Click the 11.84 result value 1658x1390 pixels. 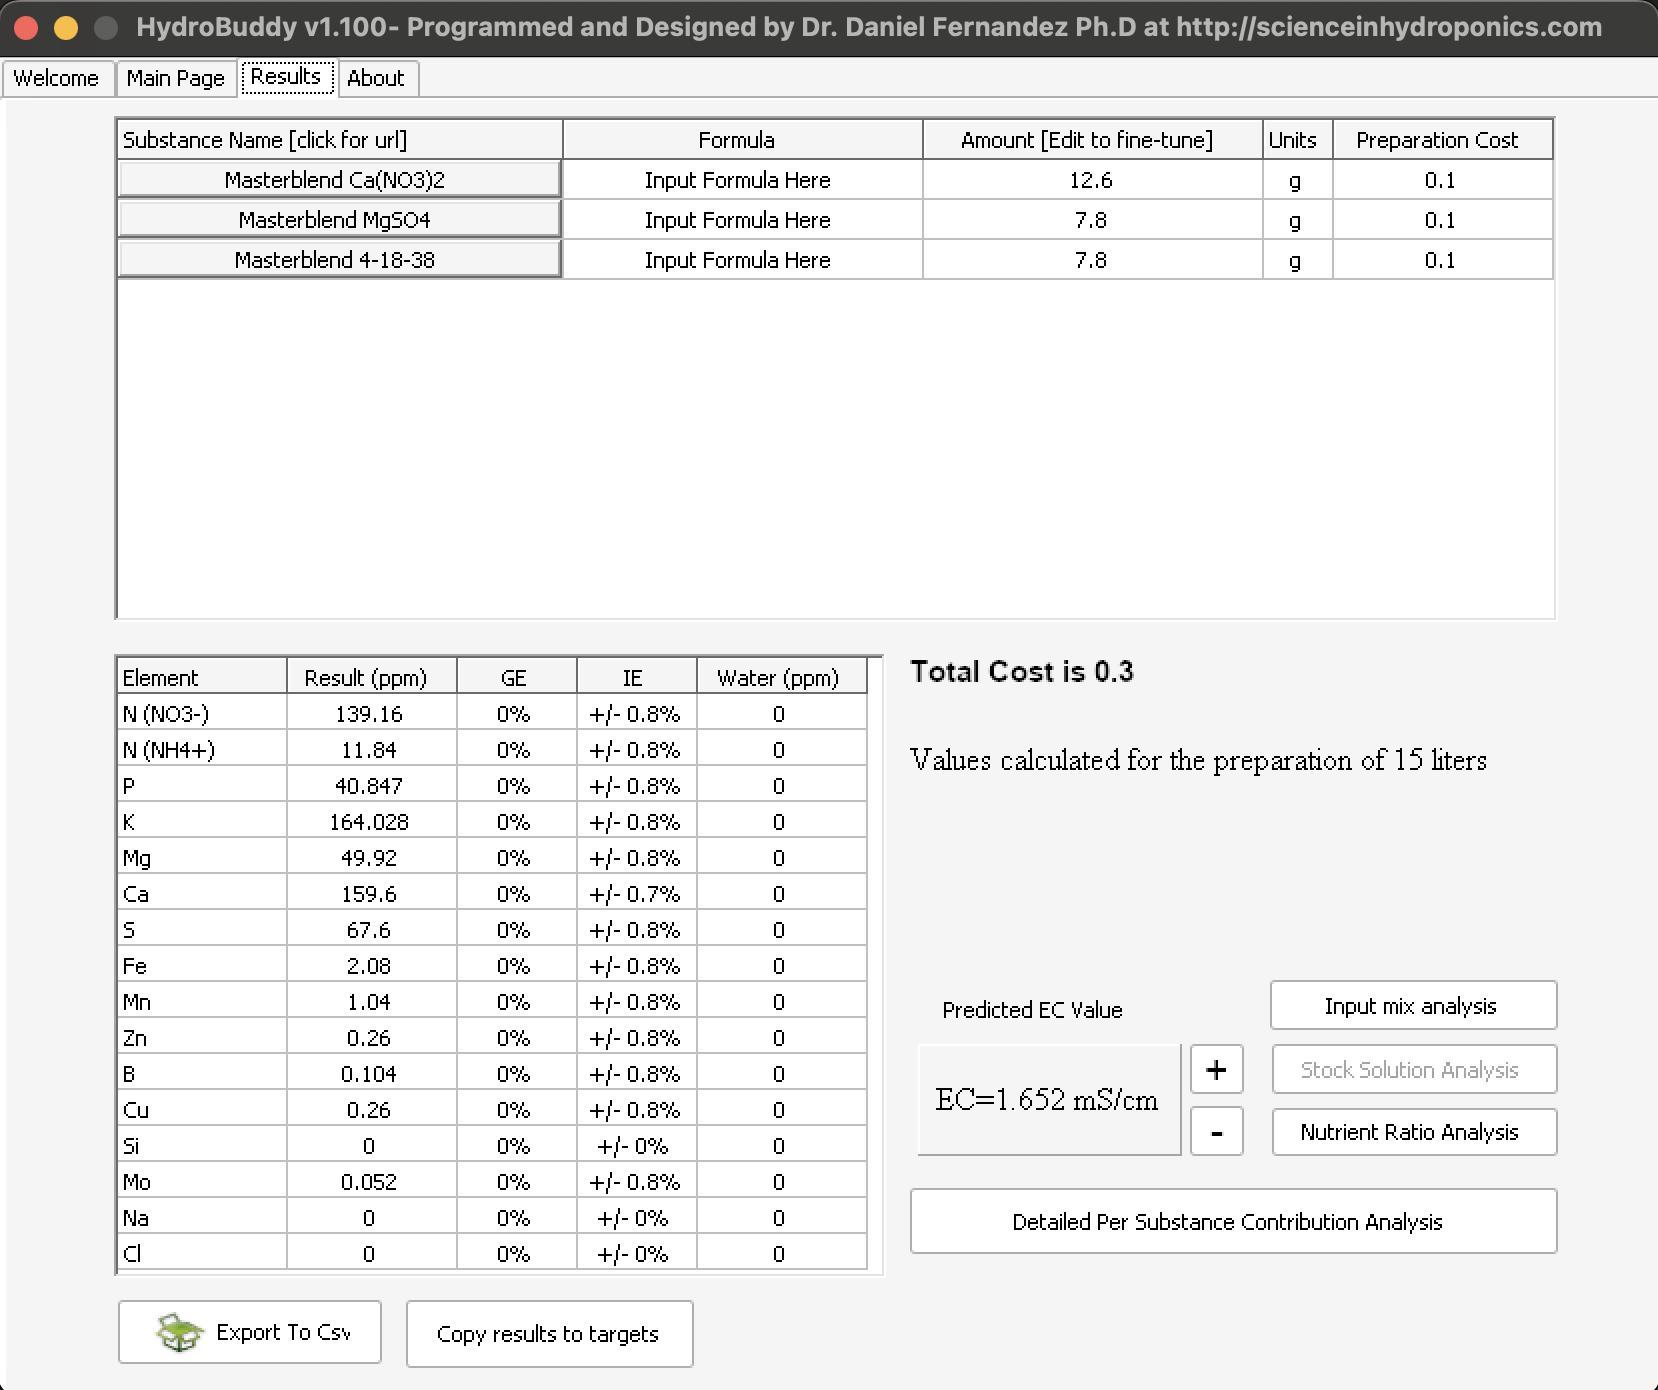371,750
